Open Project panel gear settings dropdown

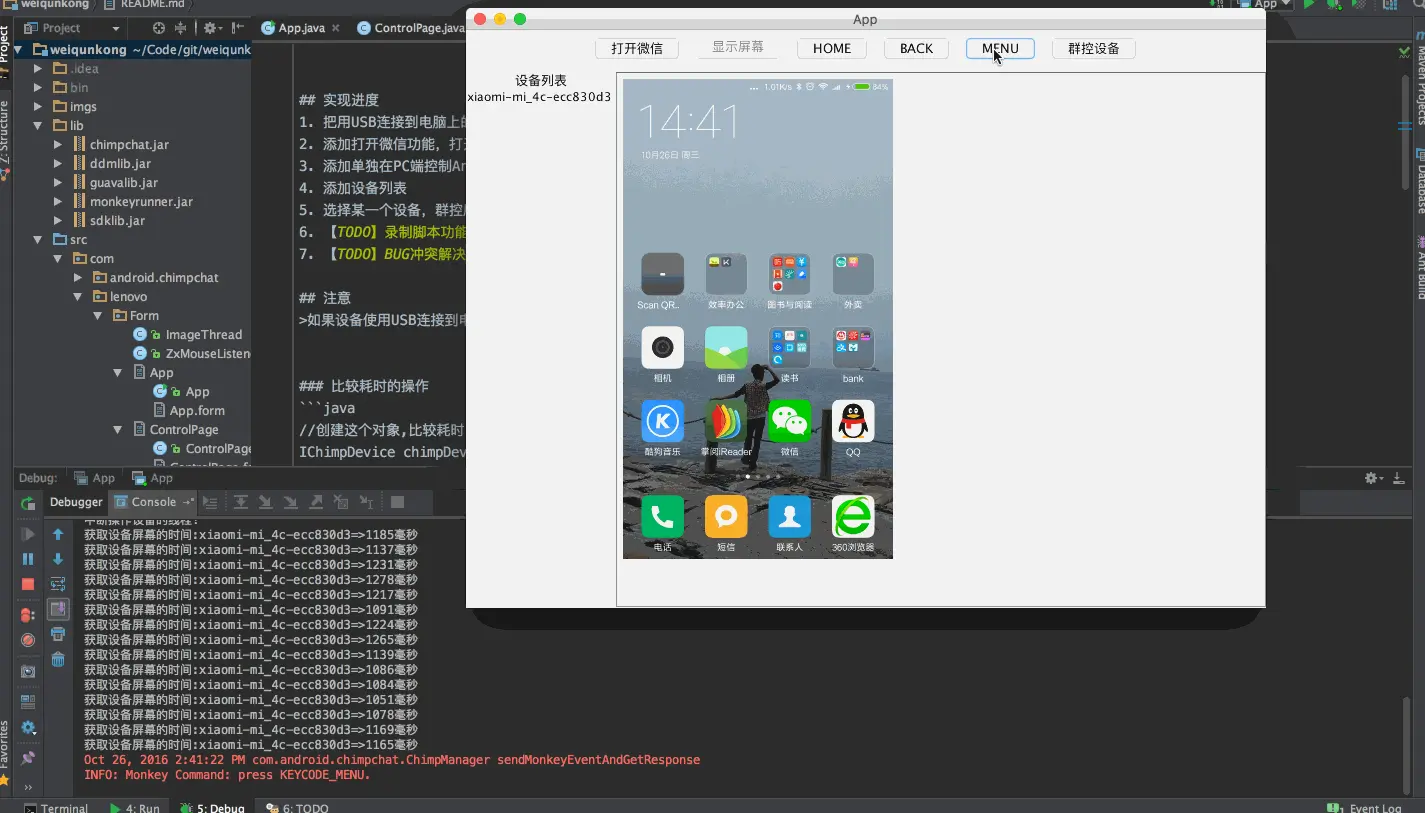click(x=213, y=28)
